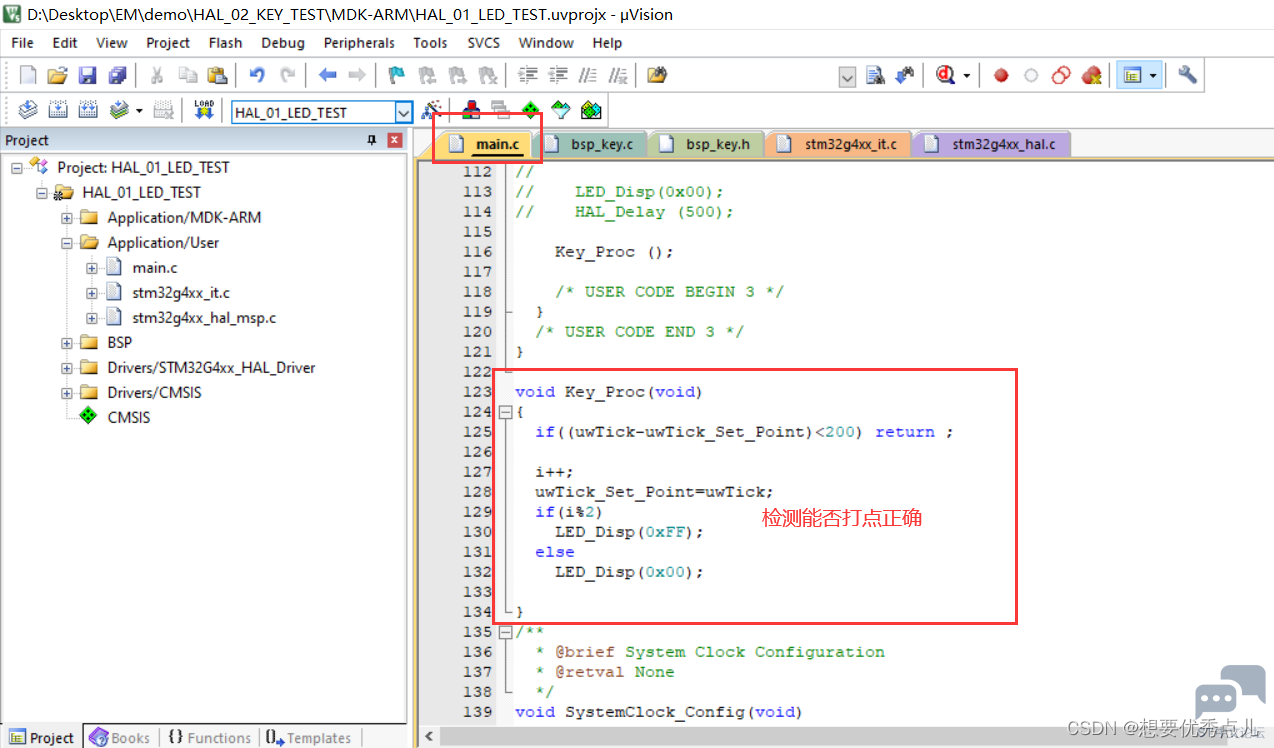Expand the BSP folder in project tree
Viewport: 1274px width, 748px height.
point(67,343)
